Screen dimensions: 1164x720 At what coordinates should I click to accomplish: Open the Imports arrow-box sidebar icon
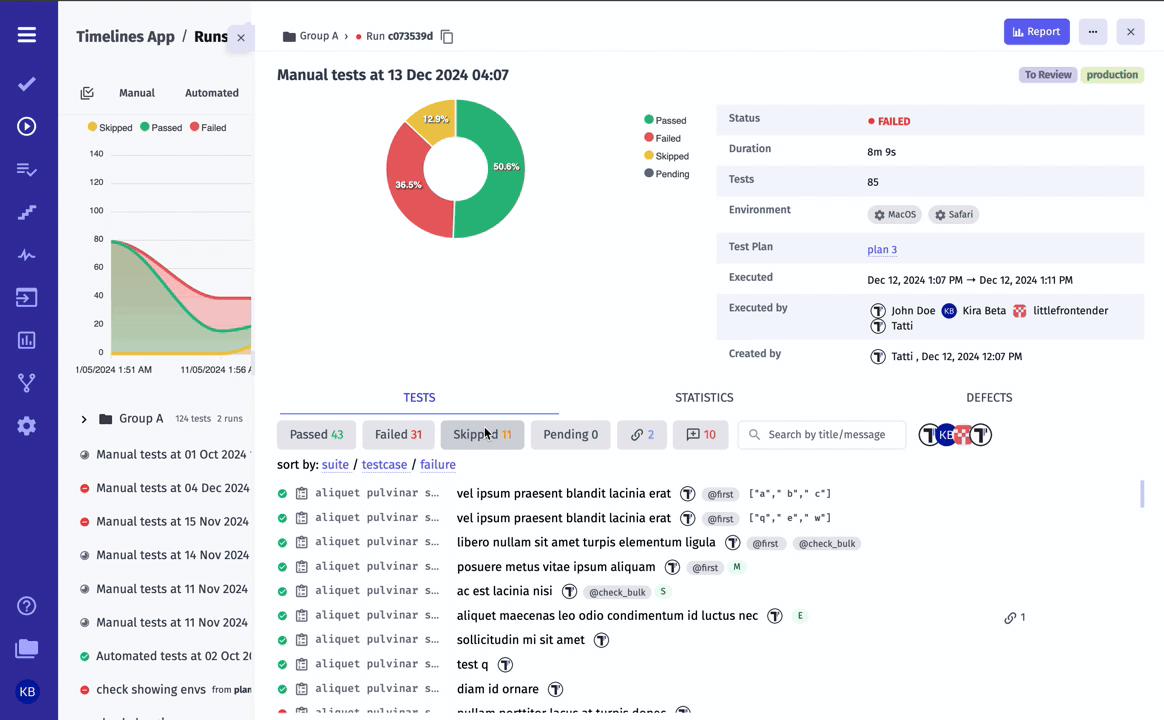point(27,298)
